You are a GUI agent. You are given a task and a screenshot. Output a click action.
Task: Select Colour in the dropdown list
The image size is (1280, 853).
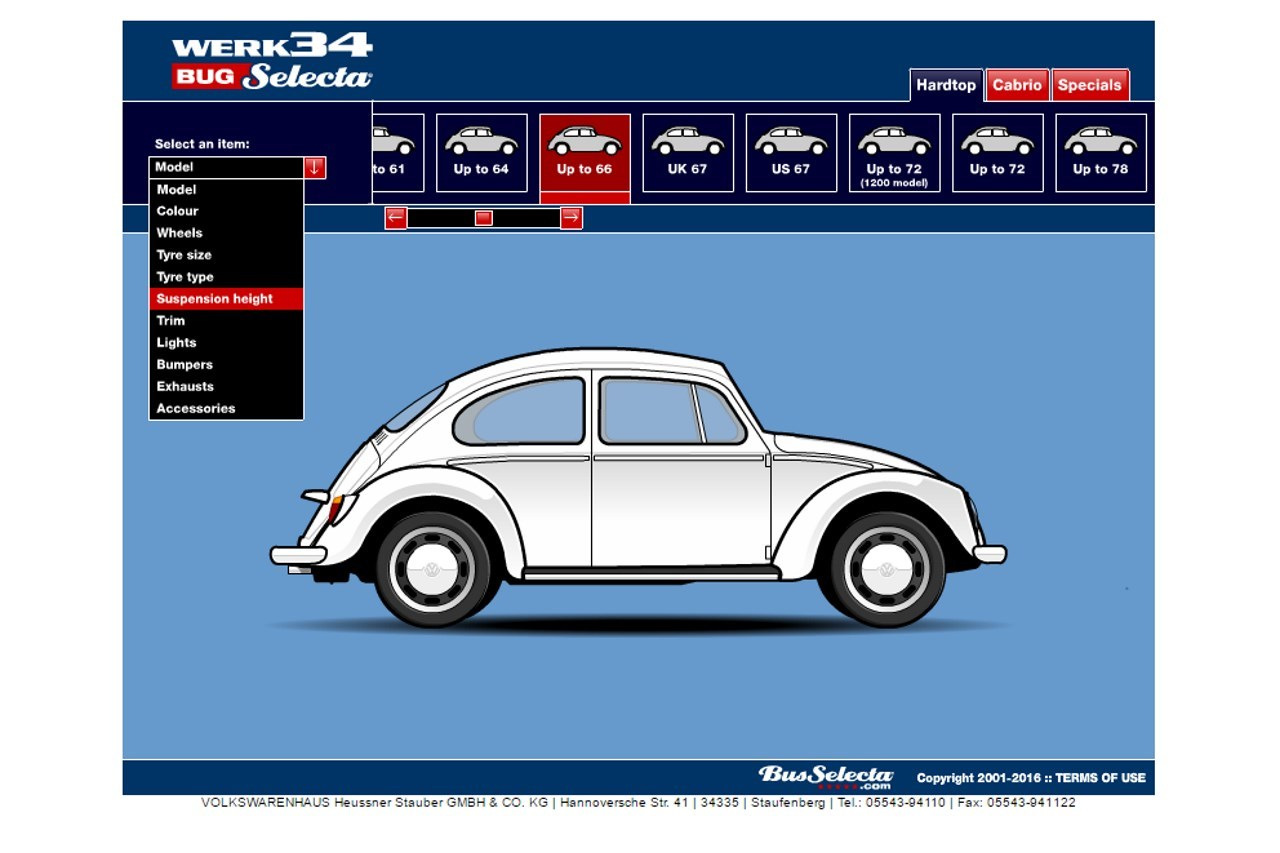pos(226,211)
